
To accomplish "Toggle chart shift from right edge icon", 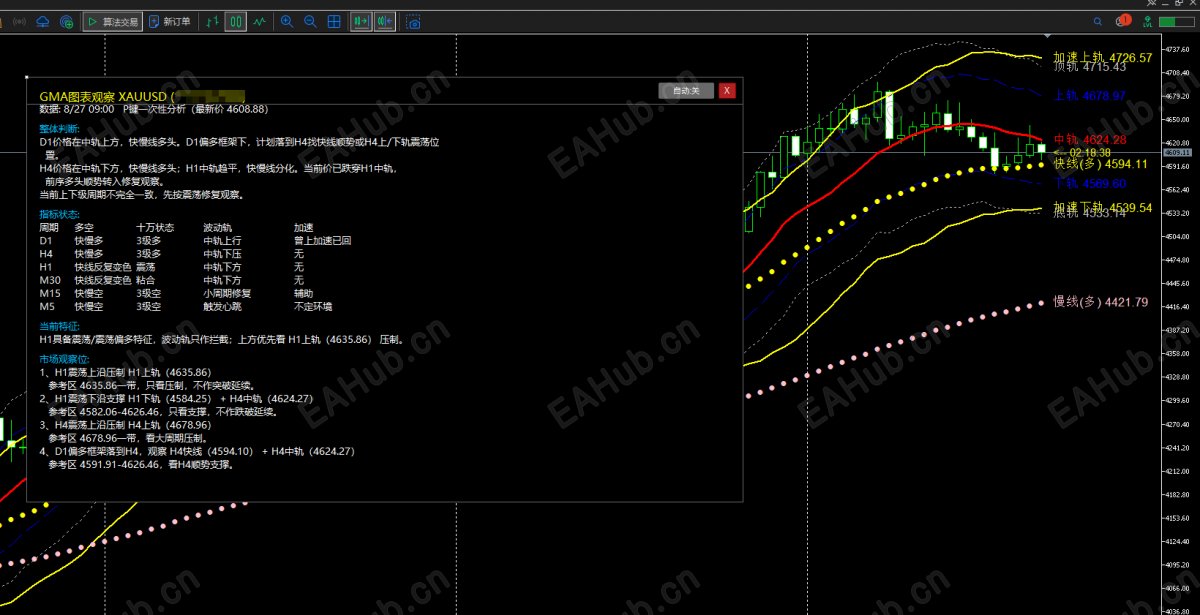I will (385, 21).
